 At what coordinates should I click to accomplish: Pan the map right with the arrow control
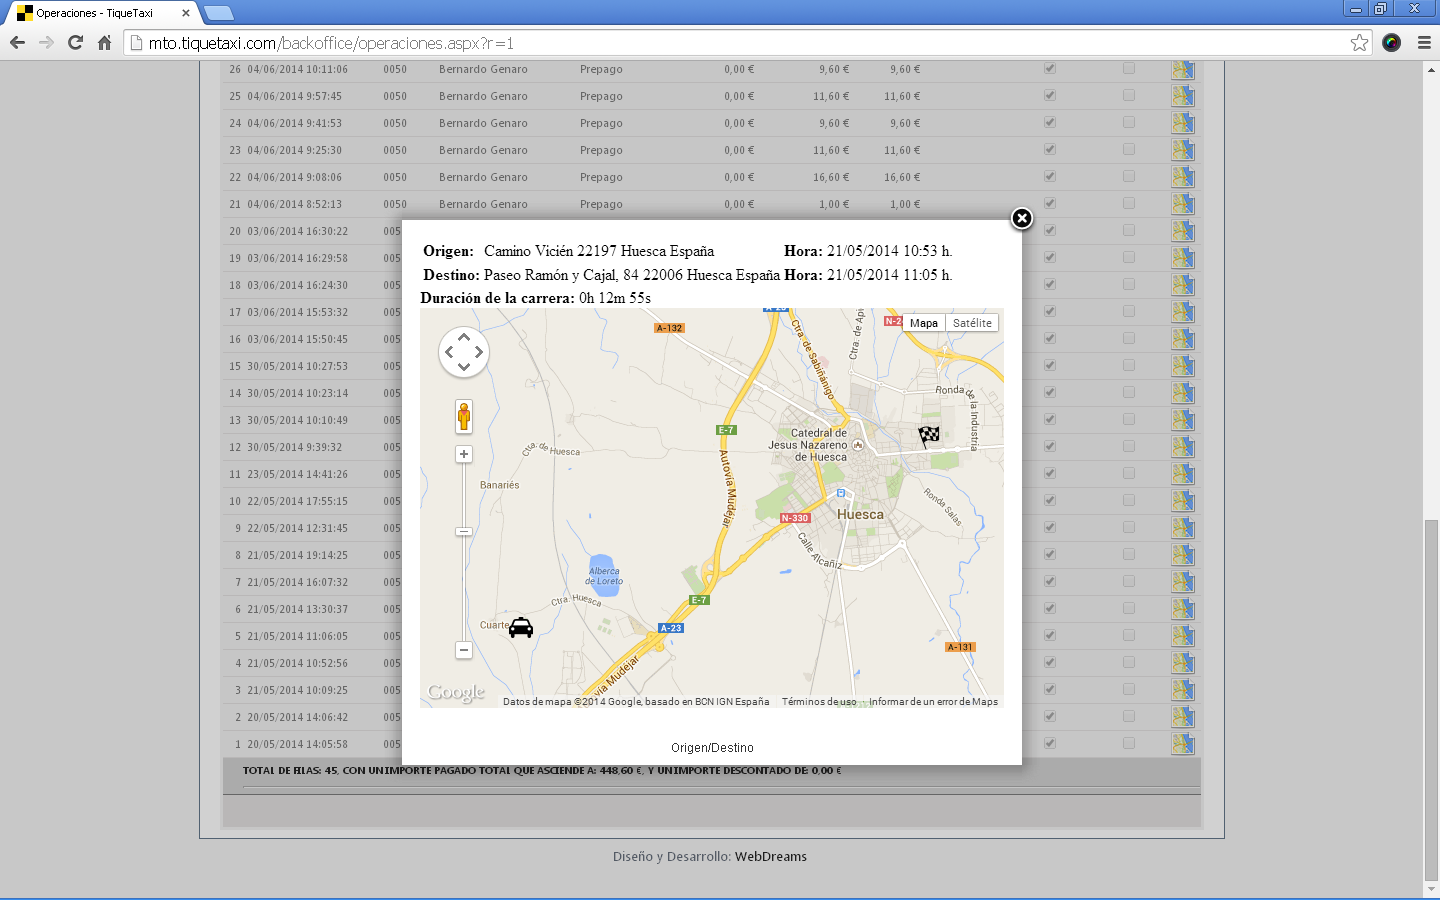click(x=478, y=352)
